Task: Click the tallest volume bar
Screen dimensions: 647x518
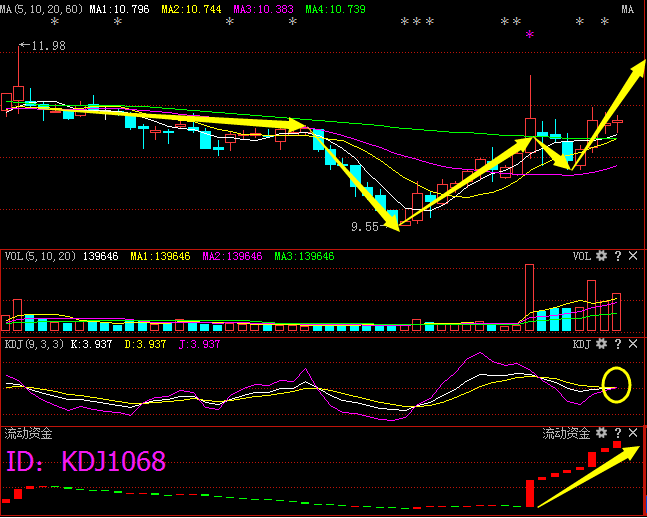Action: pos(529,298)
